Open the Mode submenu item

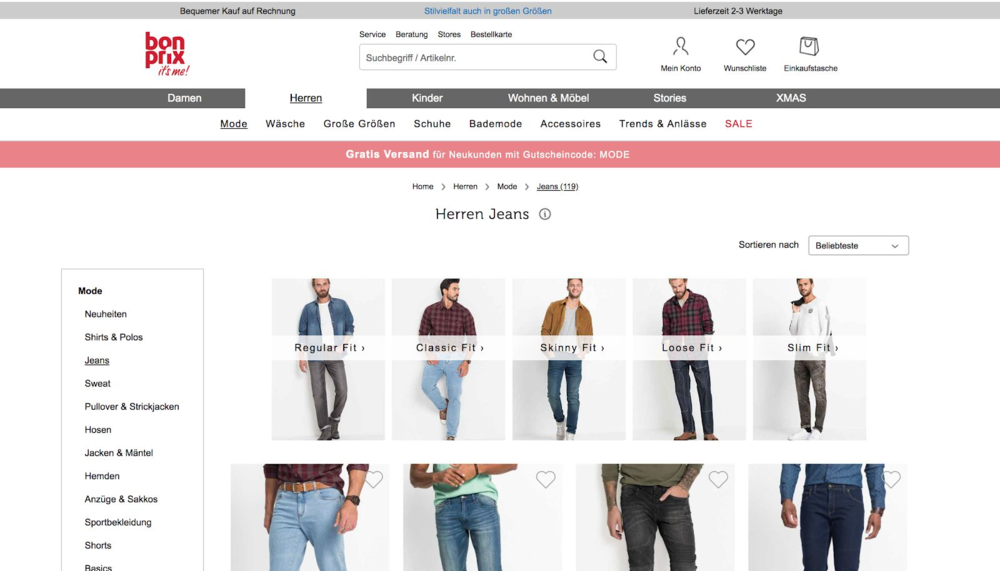[x=233, y=124]
